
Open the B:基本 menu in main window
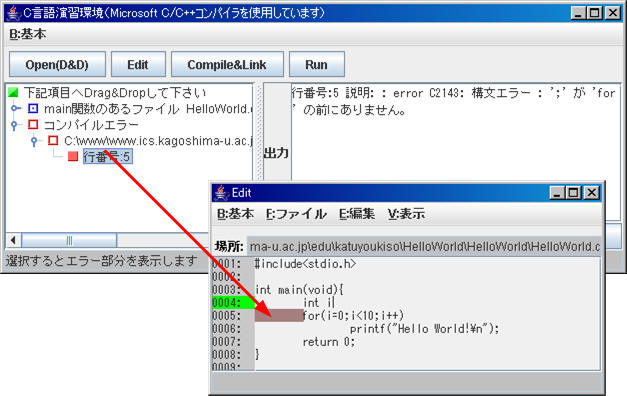tap(28, 34)
